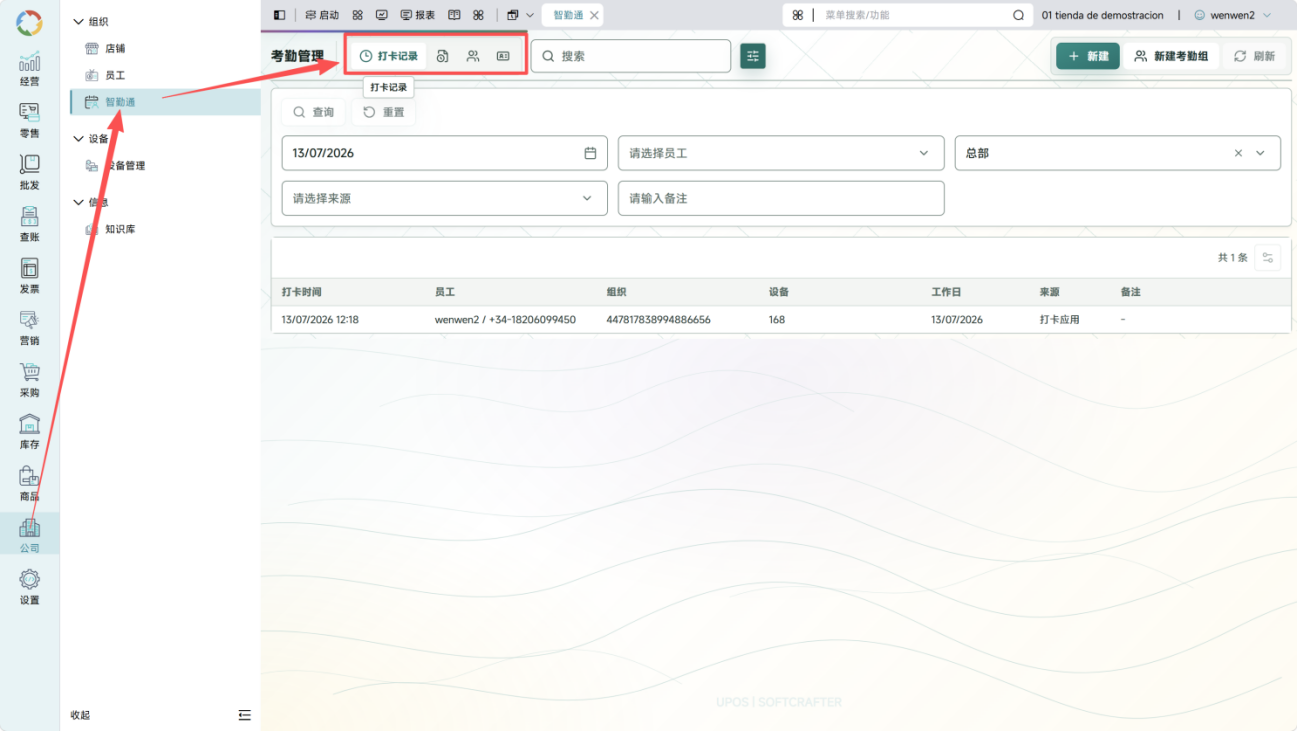Select the ID card tab icon

click(503, 56)
